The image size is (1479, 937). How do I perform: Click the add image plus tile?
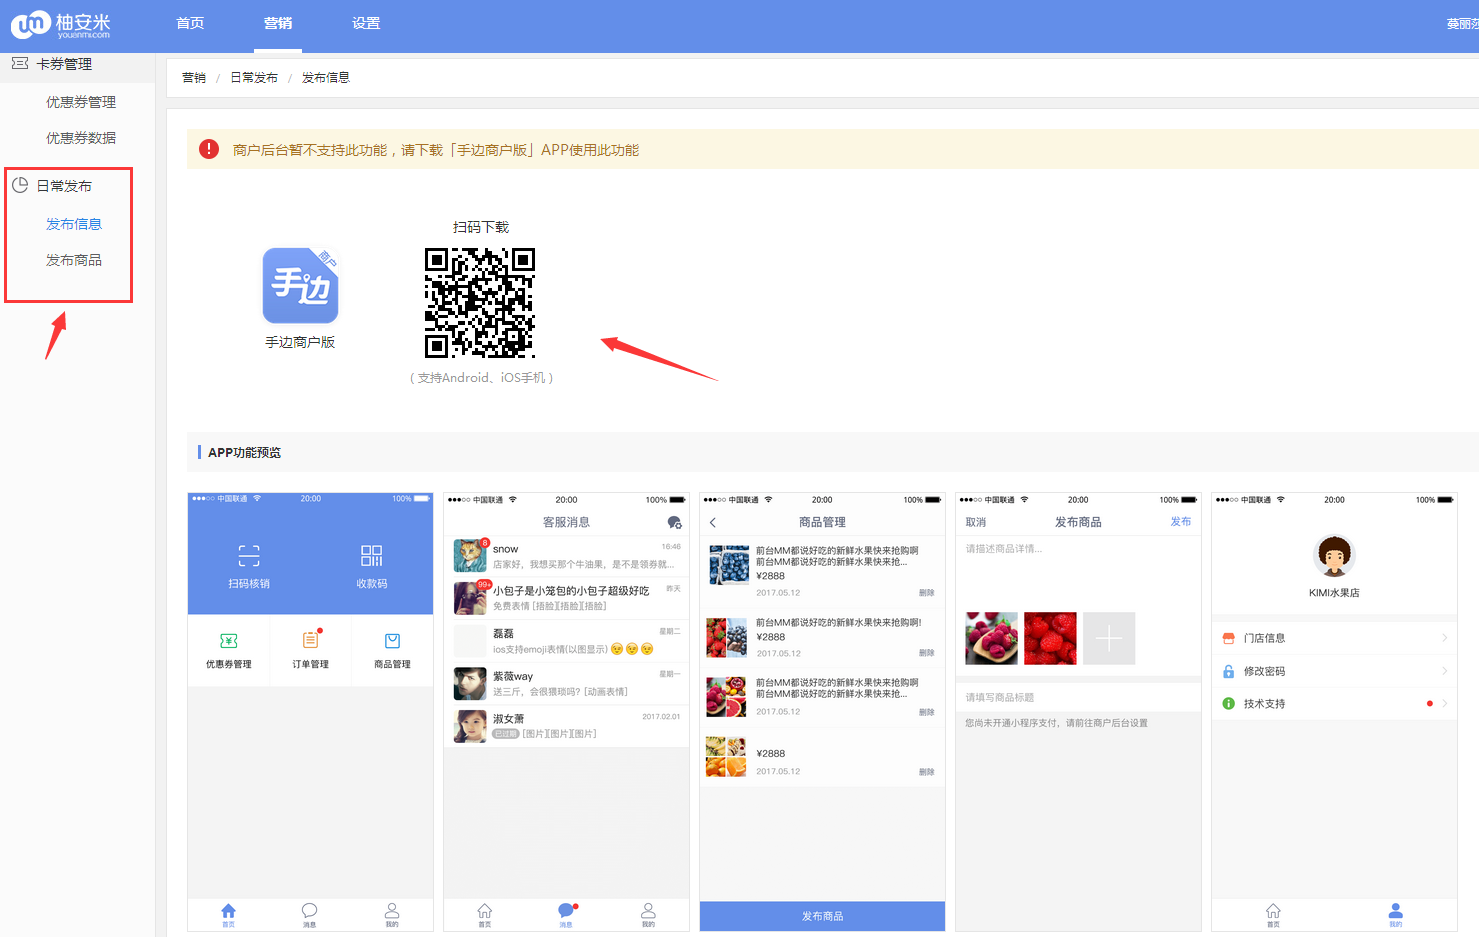(1109, 638)
